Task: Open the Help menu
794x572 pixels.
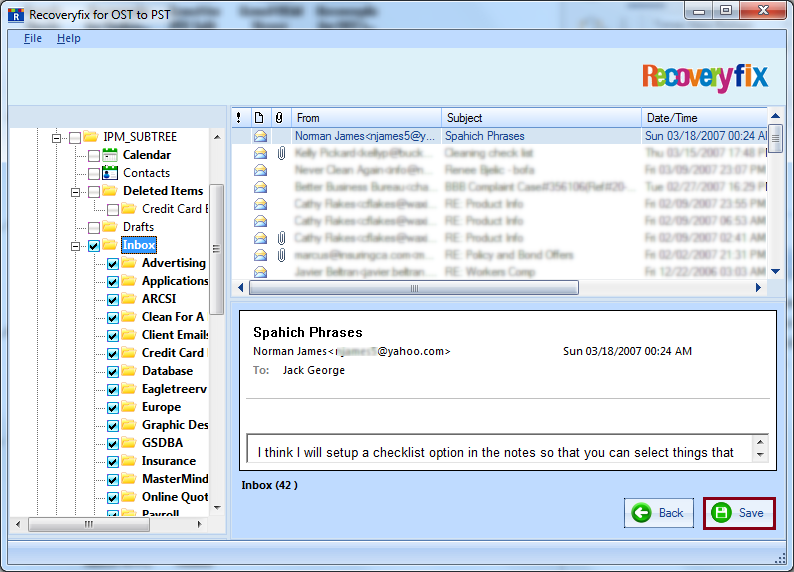Action: 69,38
